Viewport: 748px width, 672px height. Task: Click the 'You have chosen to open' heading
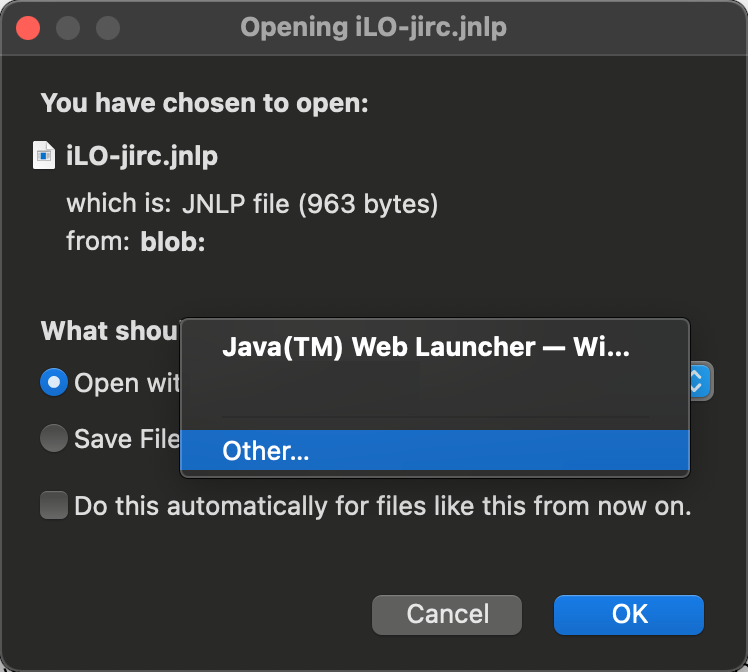[x=205, y=103]
